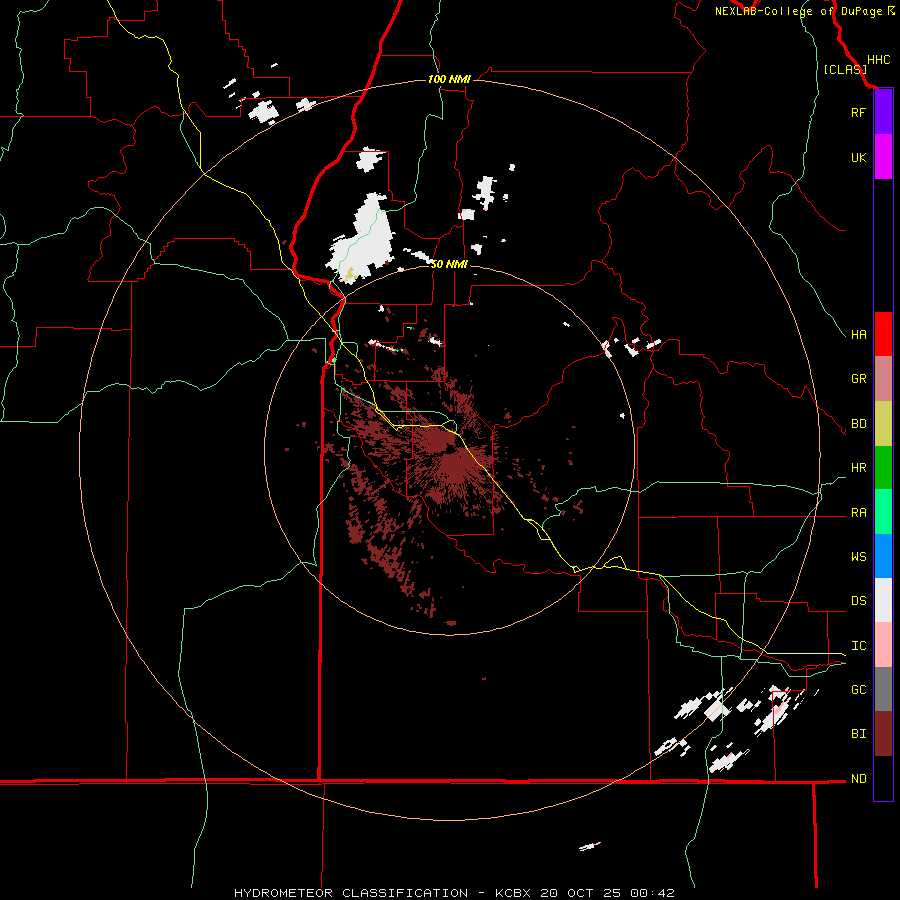The image size is (900, 900).
Task: Click the HR legend label
Action: 858,468
